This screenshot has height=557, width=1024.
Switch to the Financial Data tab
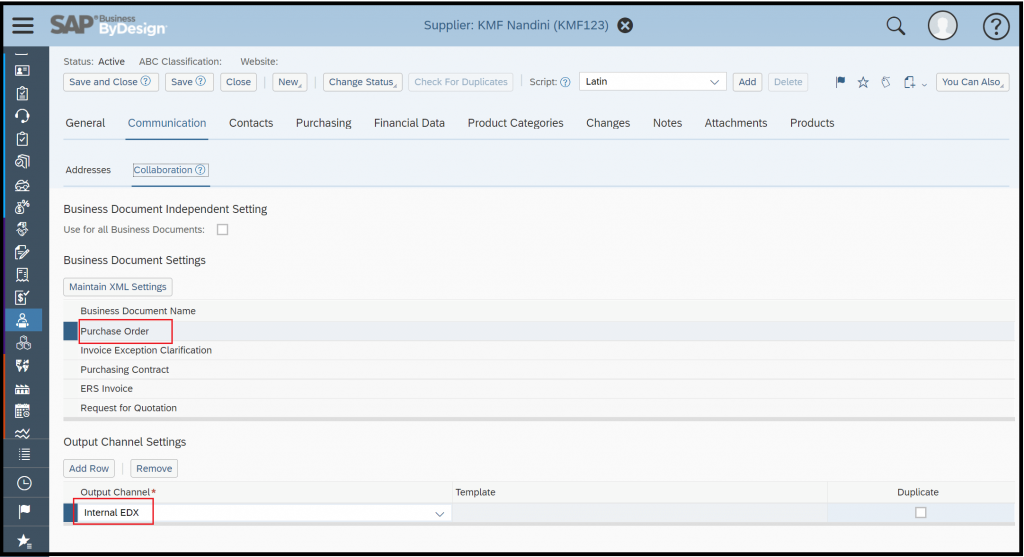coord(409,123)
